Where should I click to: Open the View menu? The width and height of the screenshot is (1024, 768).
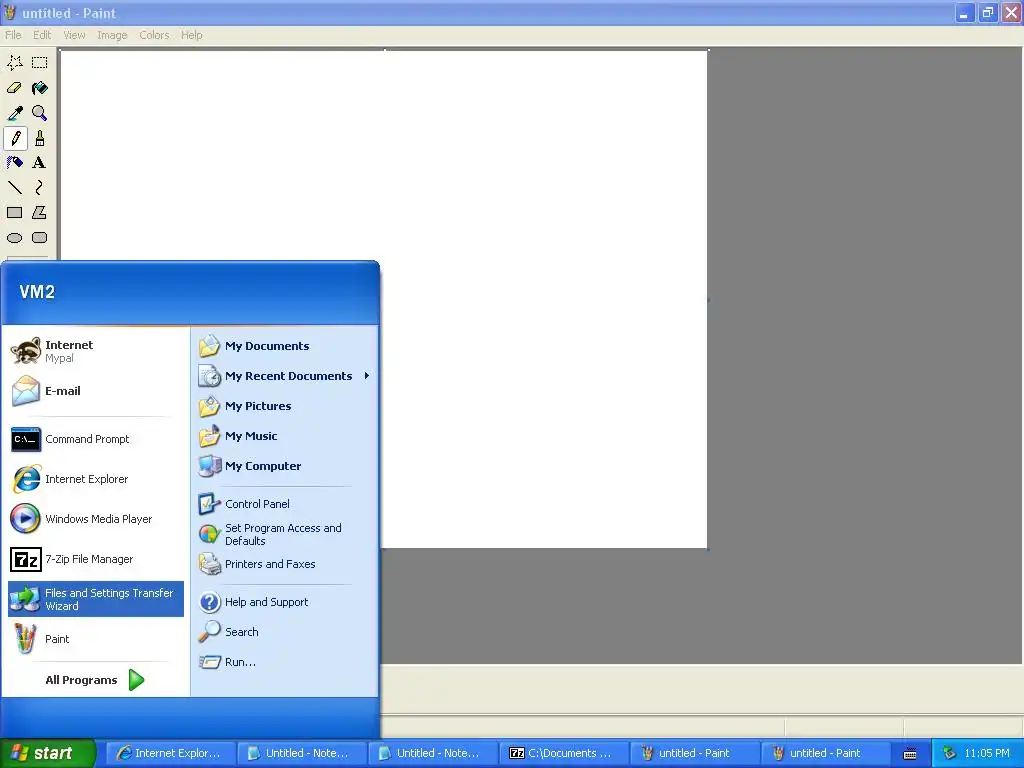pos(74,35)
